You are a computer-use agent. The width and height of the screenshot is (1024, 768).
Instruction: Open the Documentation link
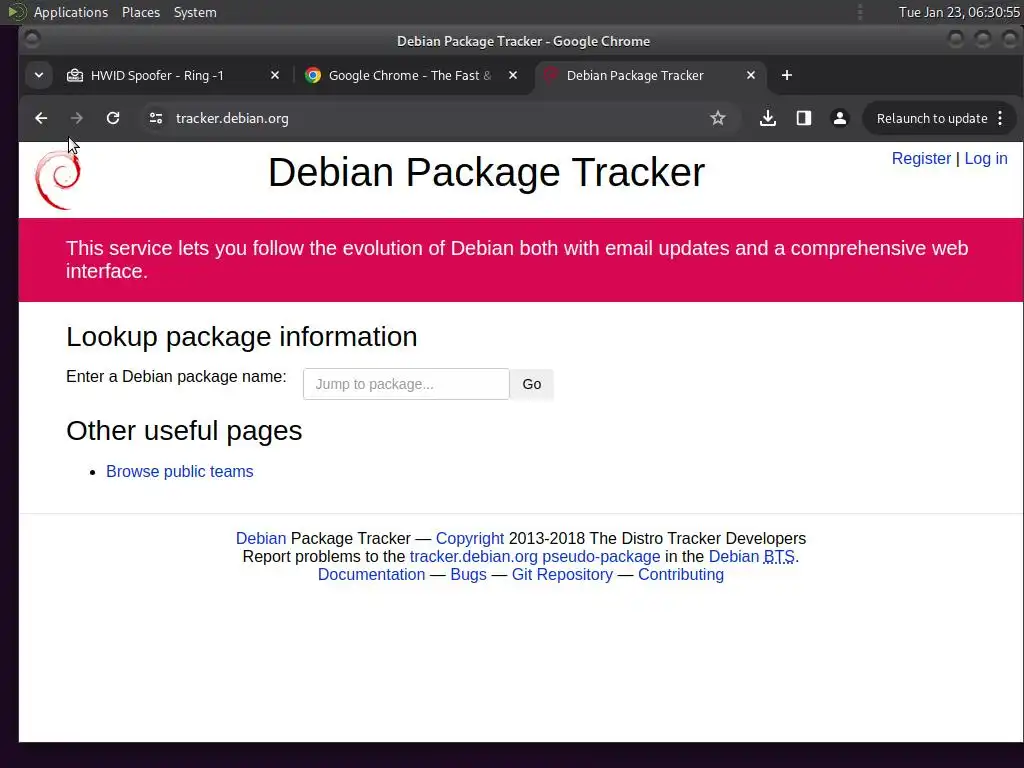pos(372,575)
